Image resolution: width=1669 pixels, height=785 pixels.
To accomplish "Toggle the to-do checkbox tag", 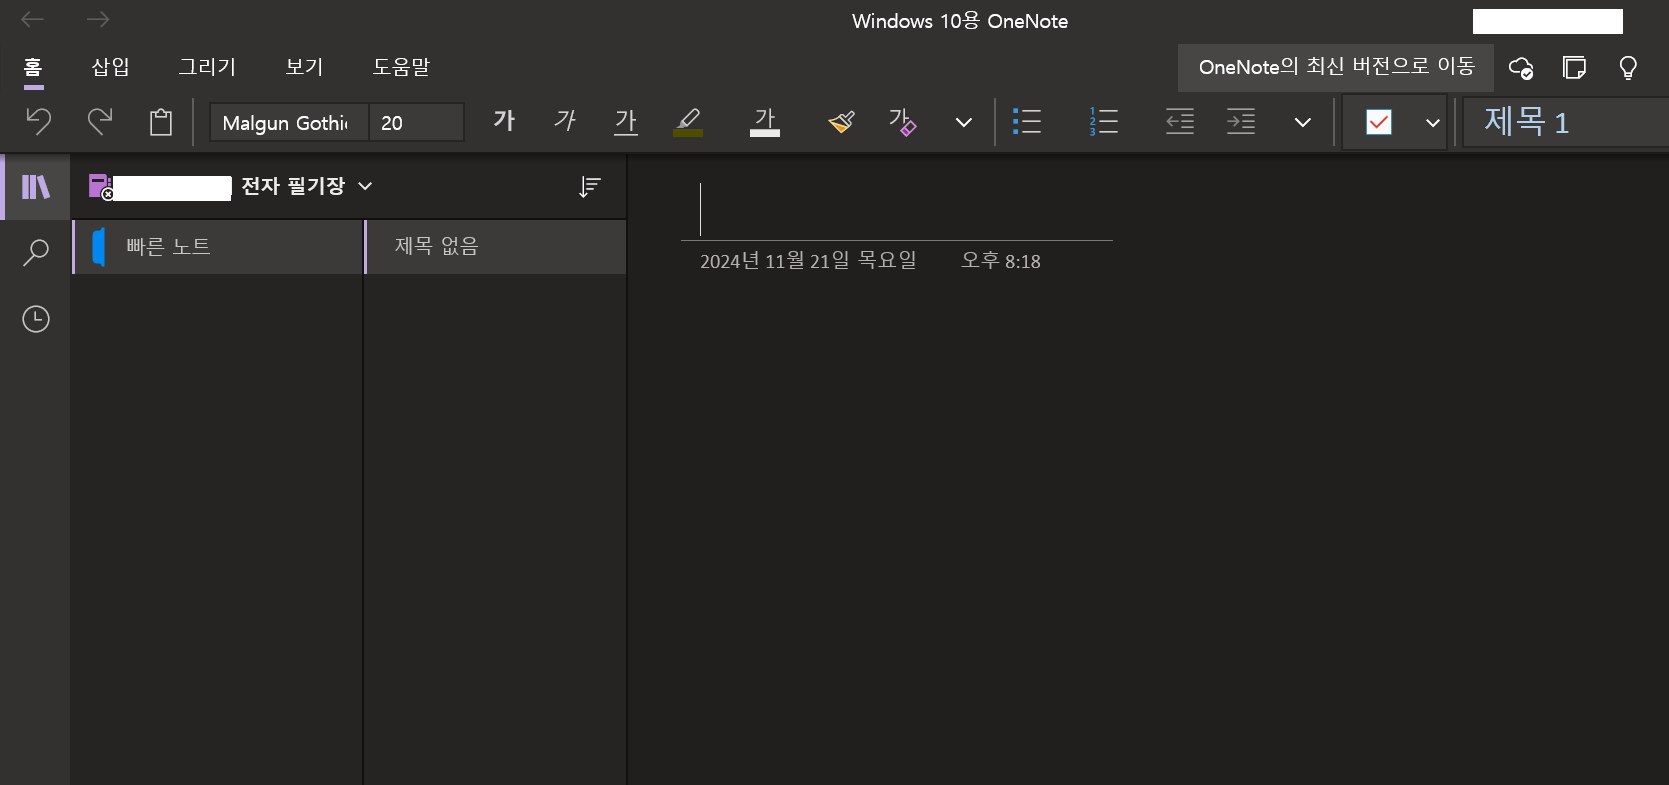I will coord(1379,122).
